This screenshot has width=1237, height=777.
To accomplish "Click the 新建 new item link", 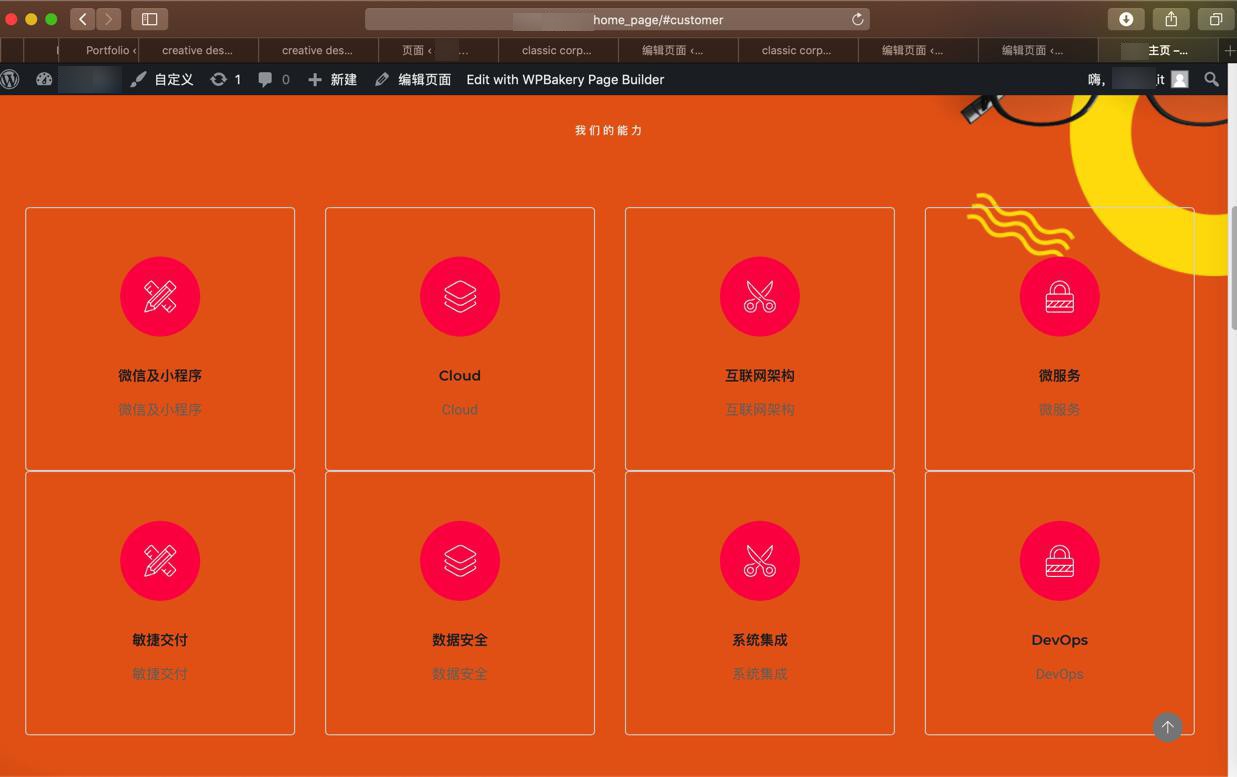I will click(332, 79).
